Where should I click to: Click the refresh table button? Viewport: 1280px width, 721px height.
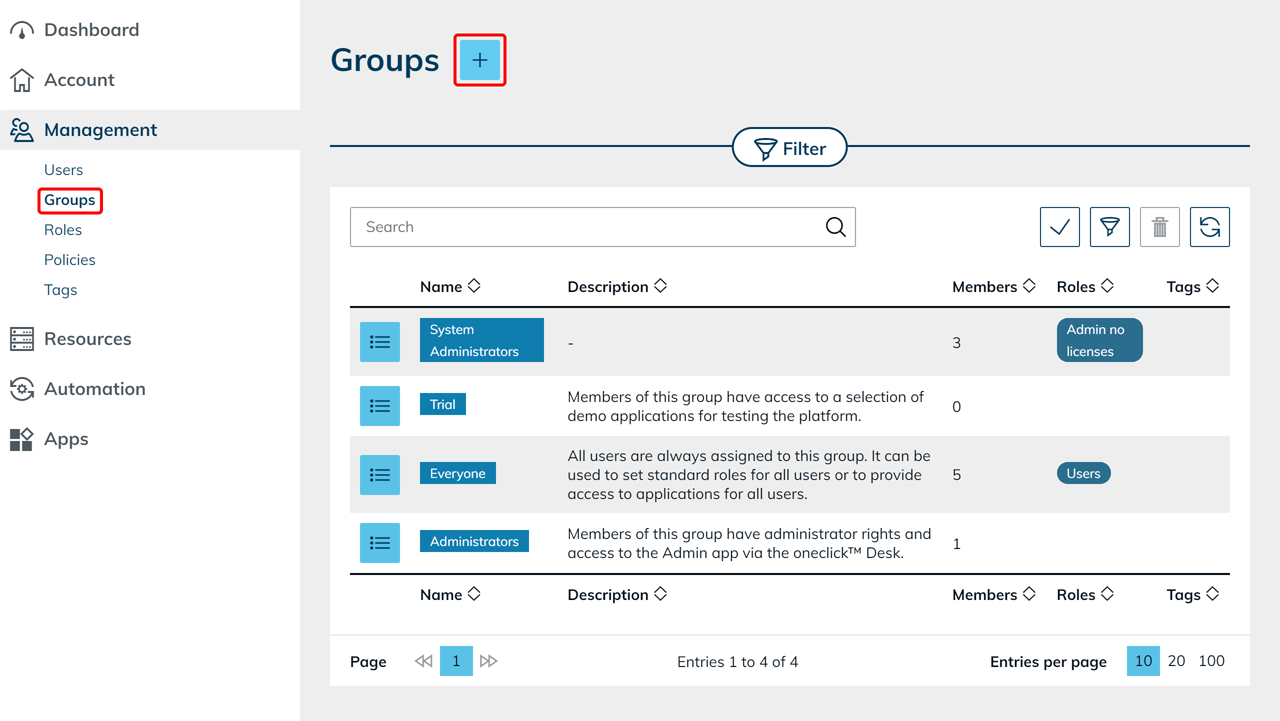(1210, 227)
